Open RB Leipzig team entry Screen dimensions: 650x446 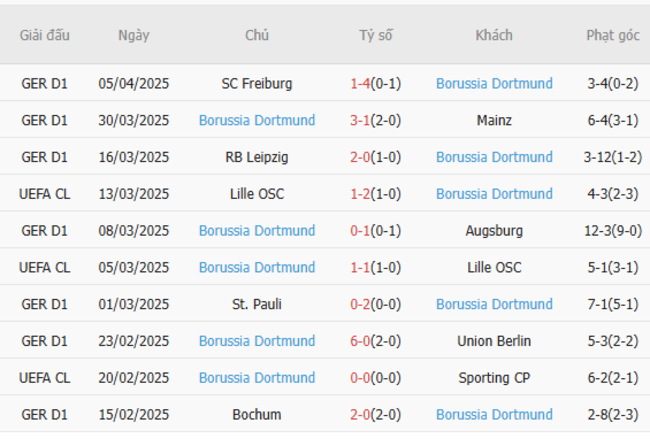click(257, 157)
